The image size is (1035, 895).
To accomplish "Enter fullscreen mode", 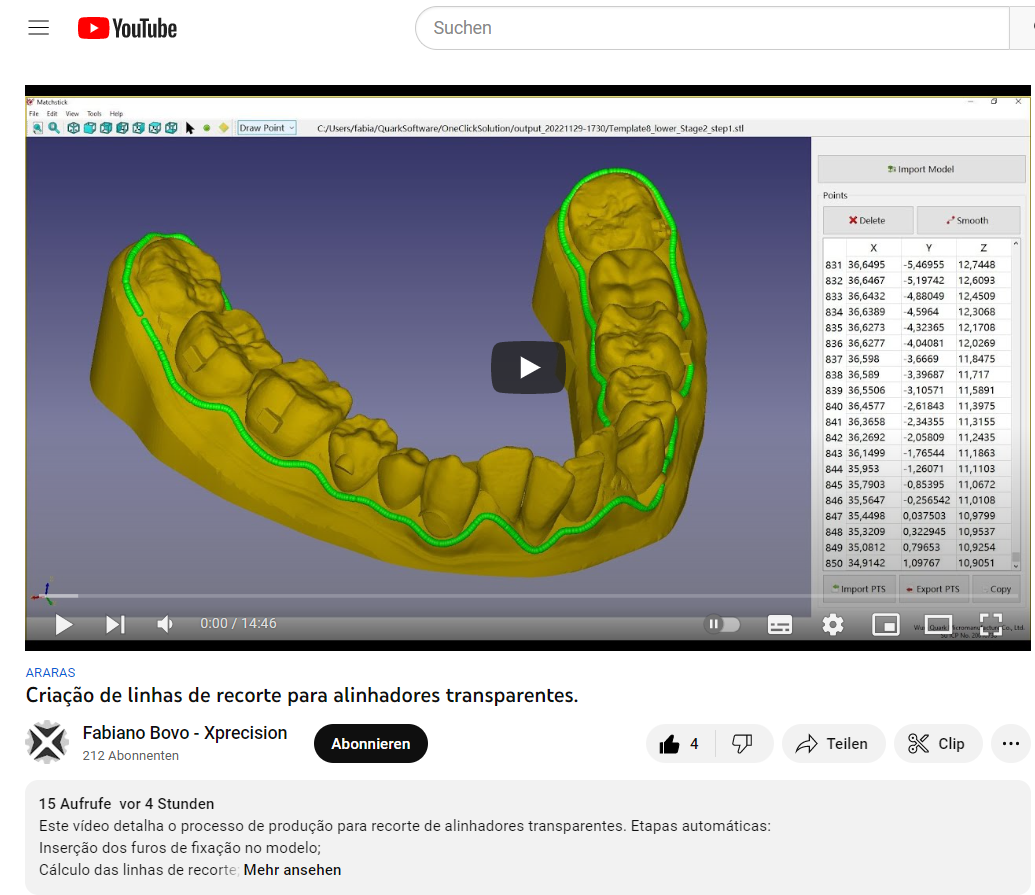I will point(990,624).
